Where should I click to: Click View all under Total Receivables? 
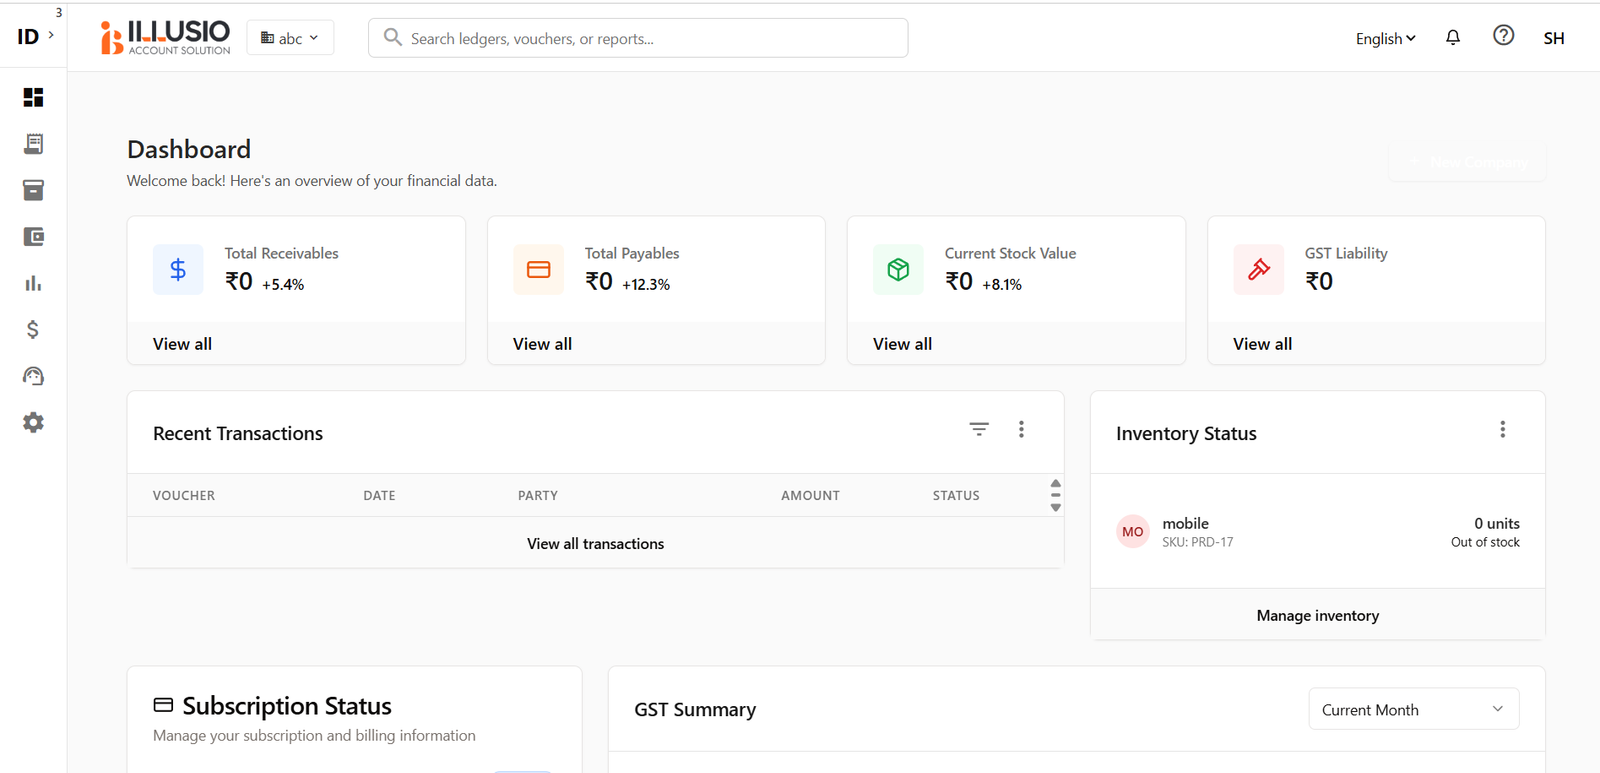point(182,344)
